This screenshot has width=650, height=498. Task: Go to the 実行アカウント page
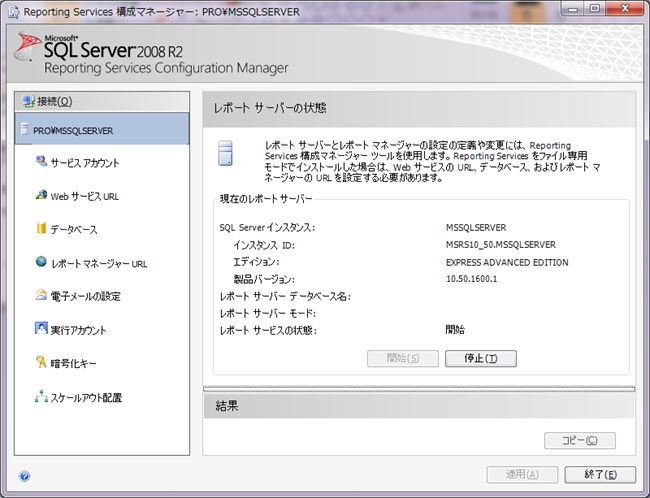pyautogui.click(x=78, y=330)
